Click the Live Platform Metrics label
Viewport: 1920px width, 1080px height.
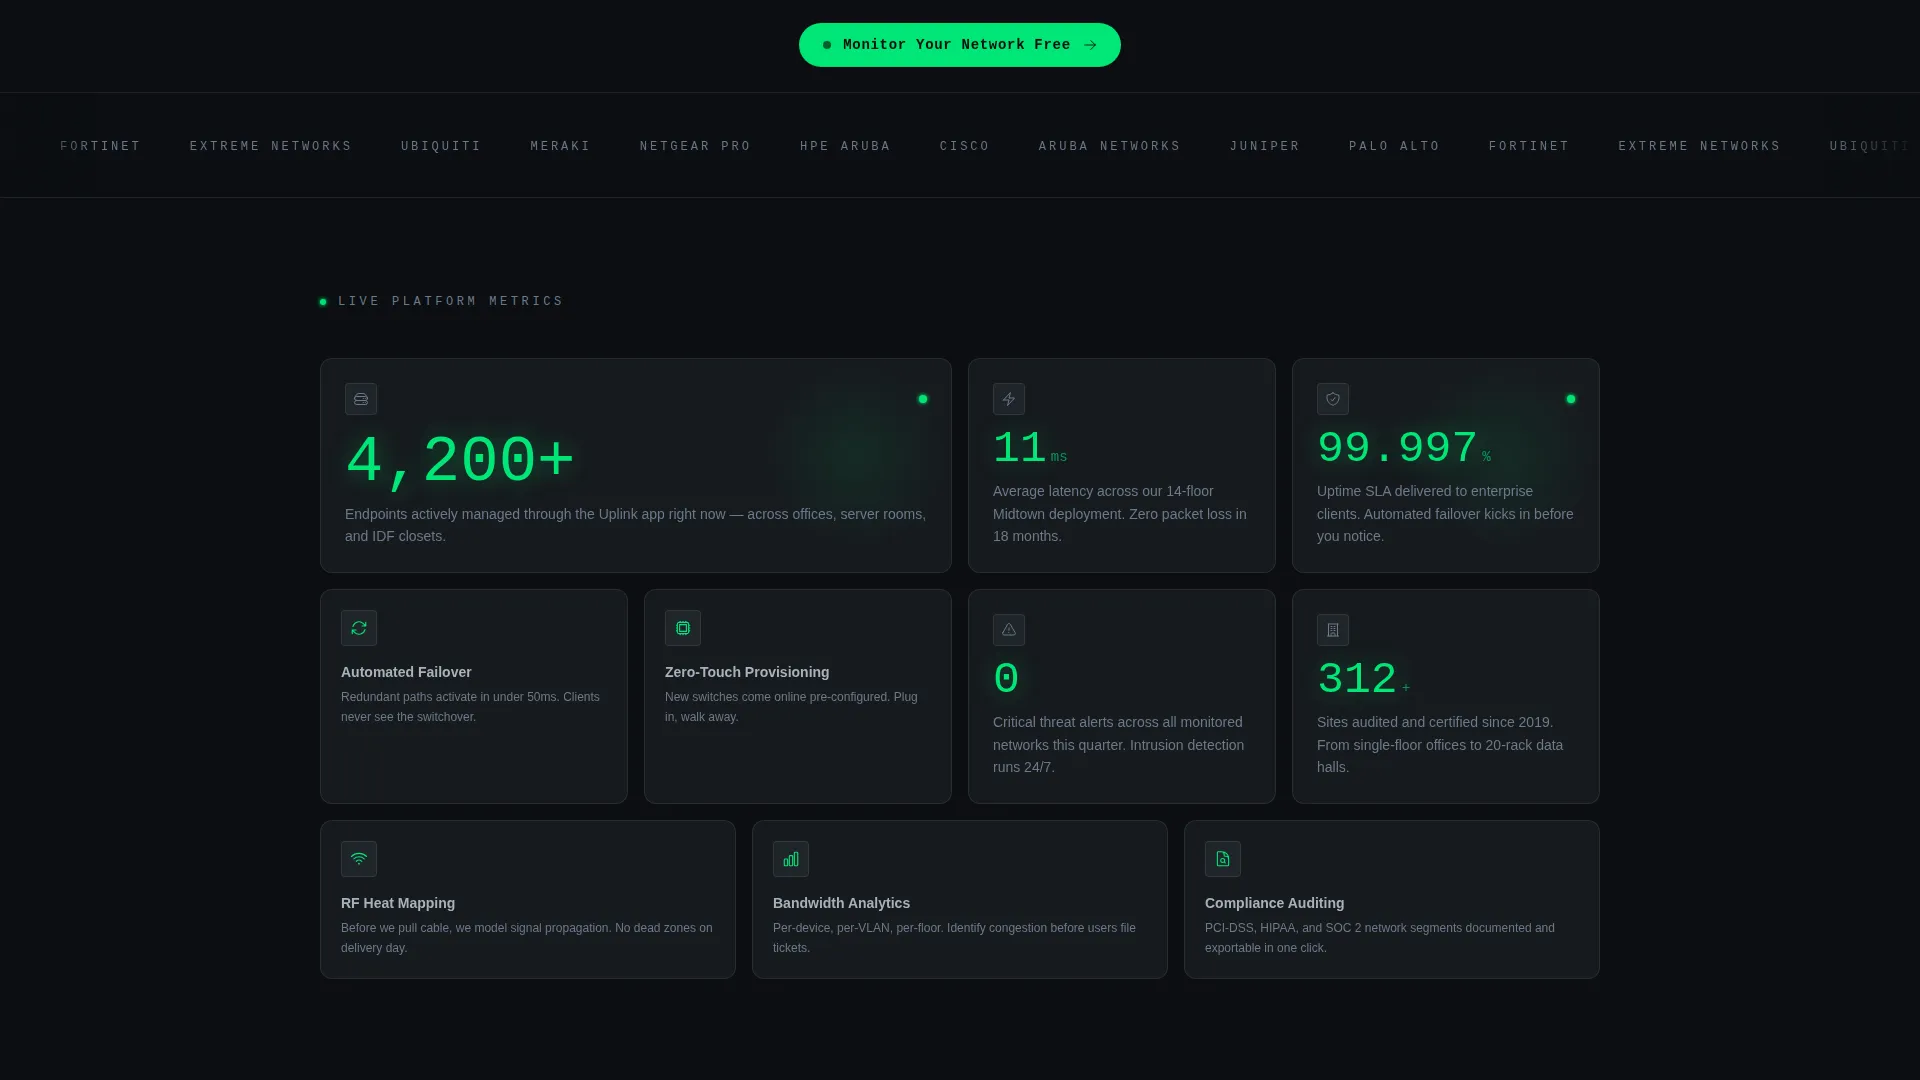(451, 301)
